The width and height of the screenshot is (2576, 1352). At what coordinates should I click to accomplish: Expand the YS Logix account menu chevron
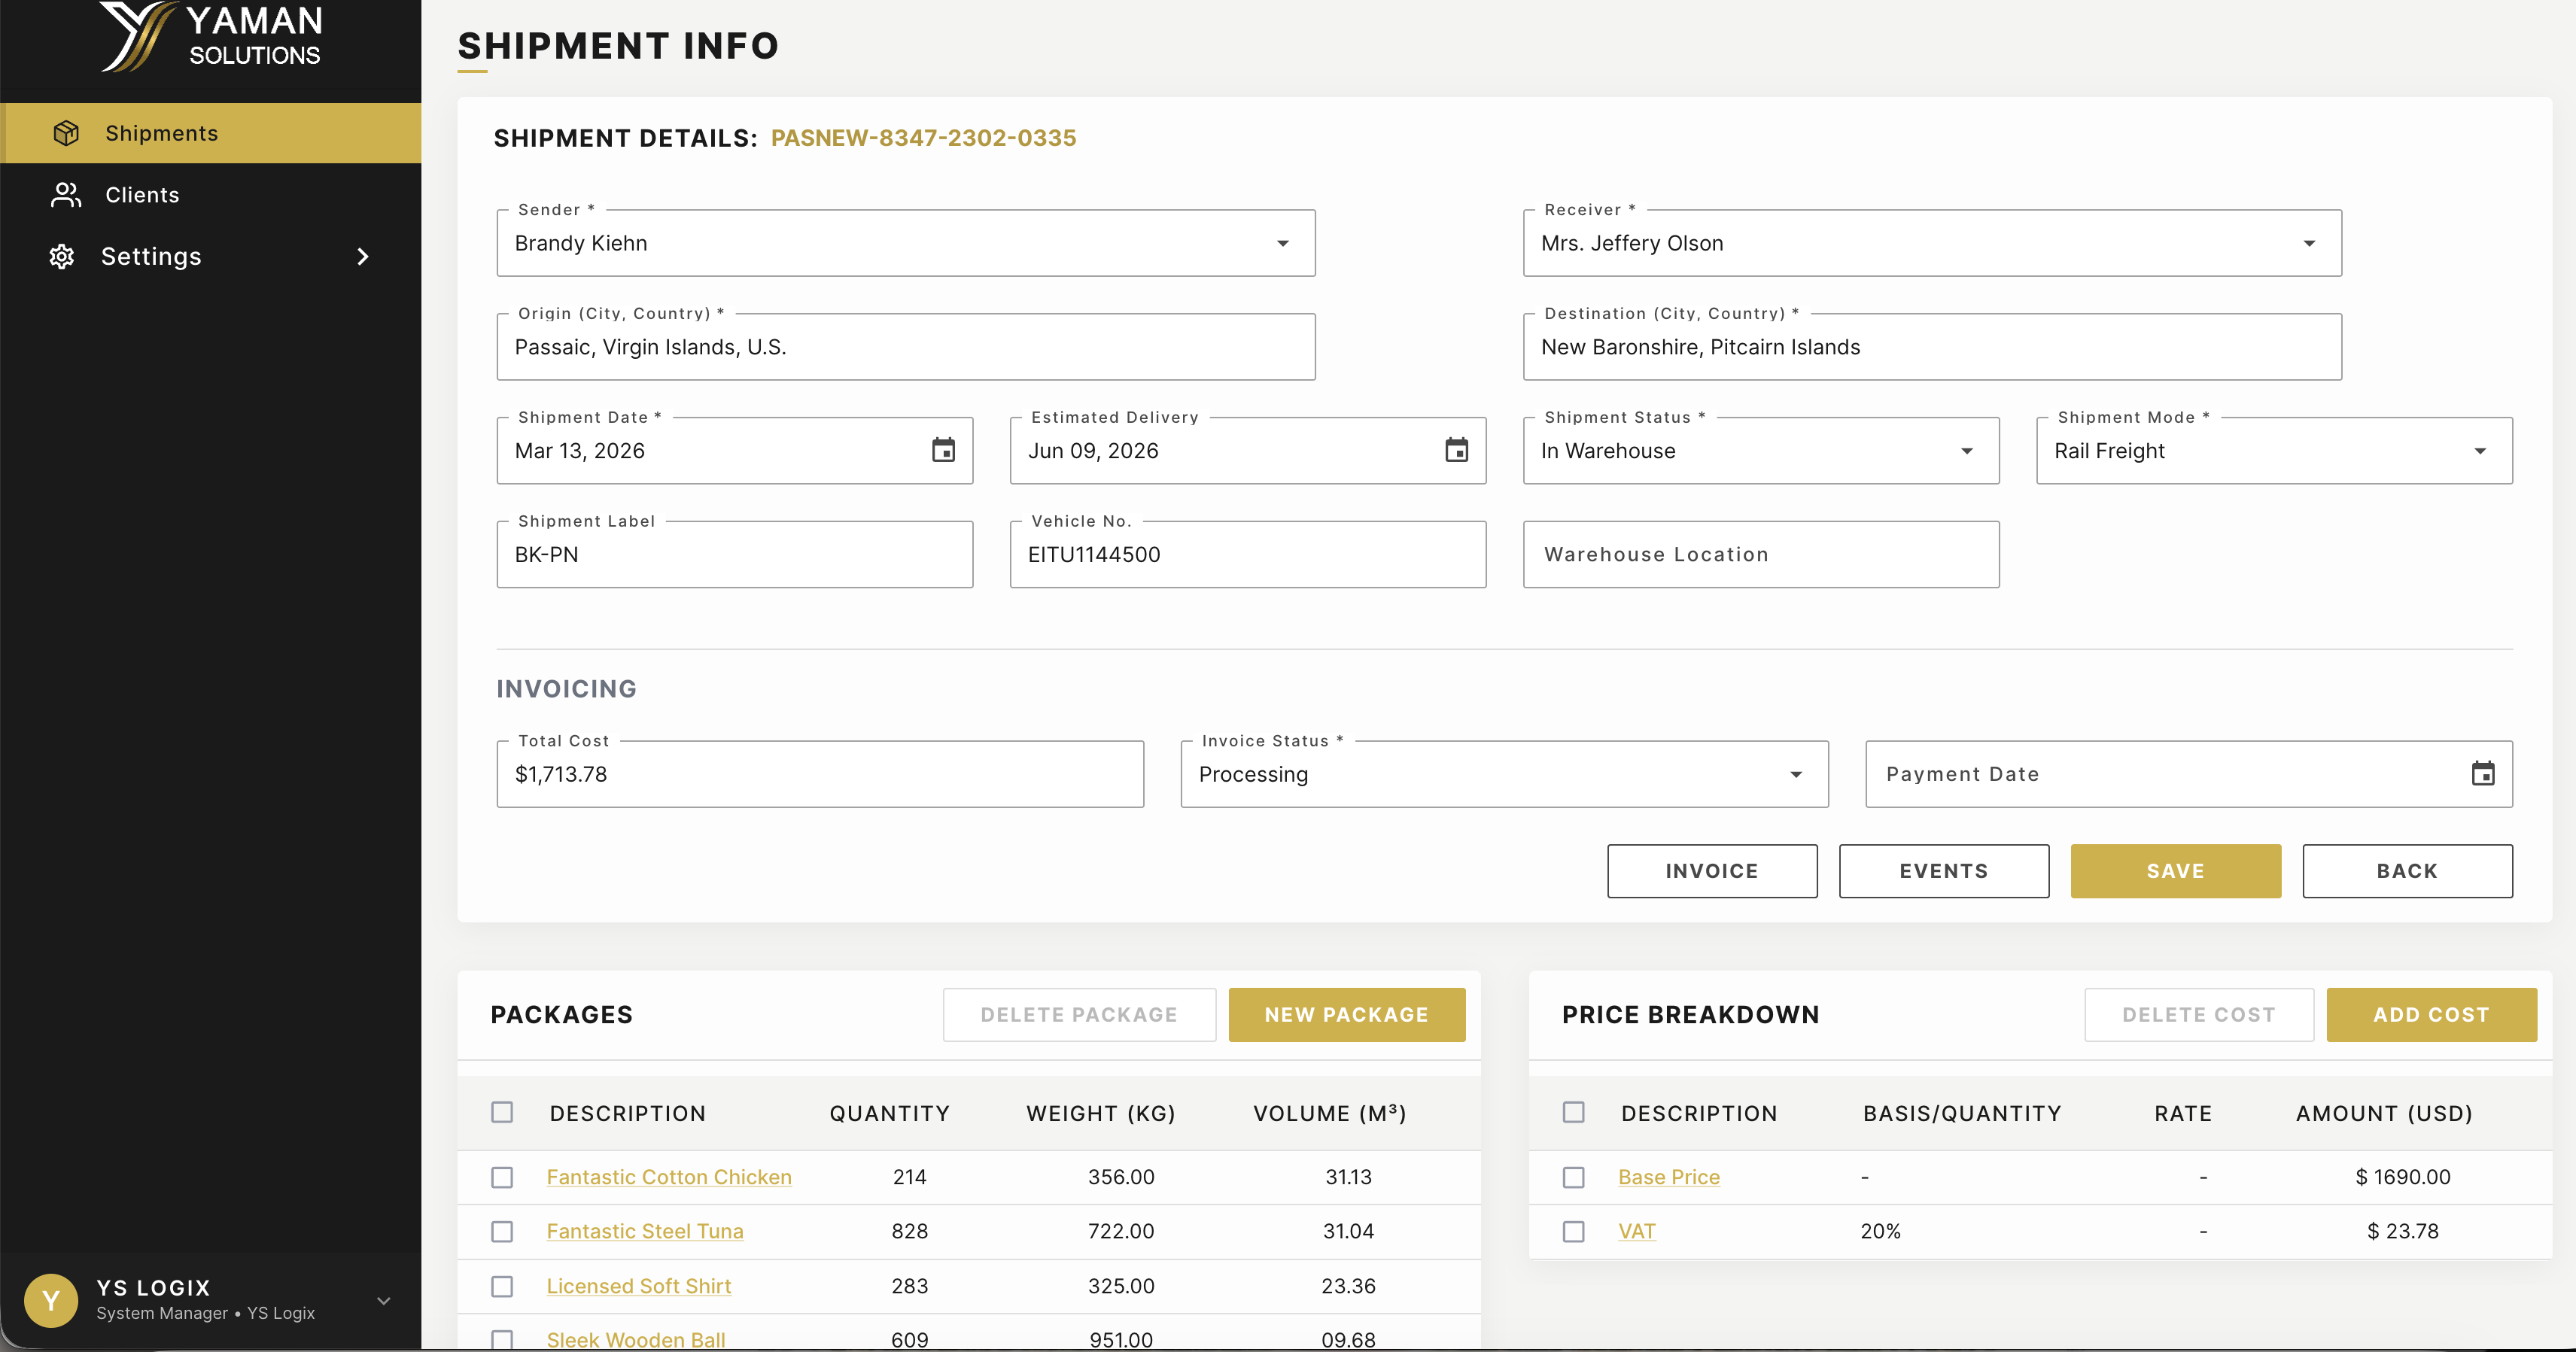click(x=384, y=1301)
